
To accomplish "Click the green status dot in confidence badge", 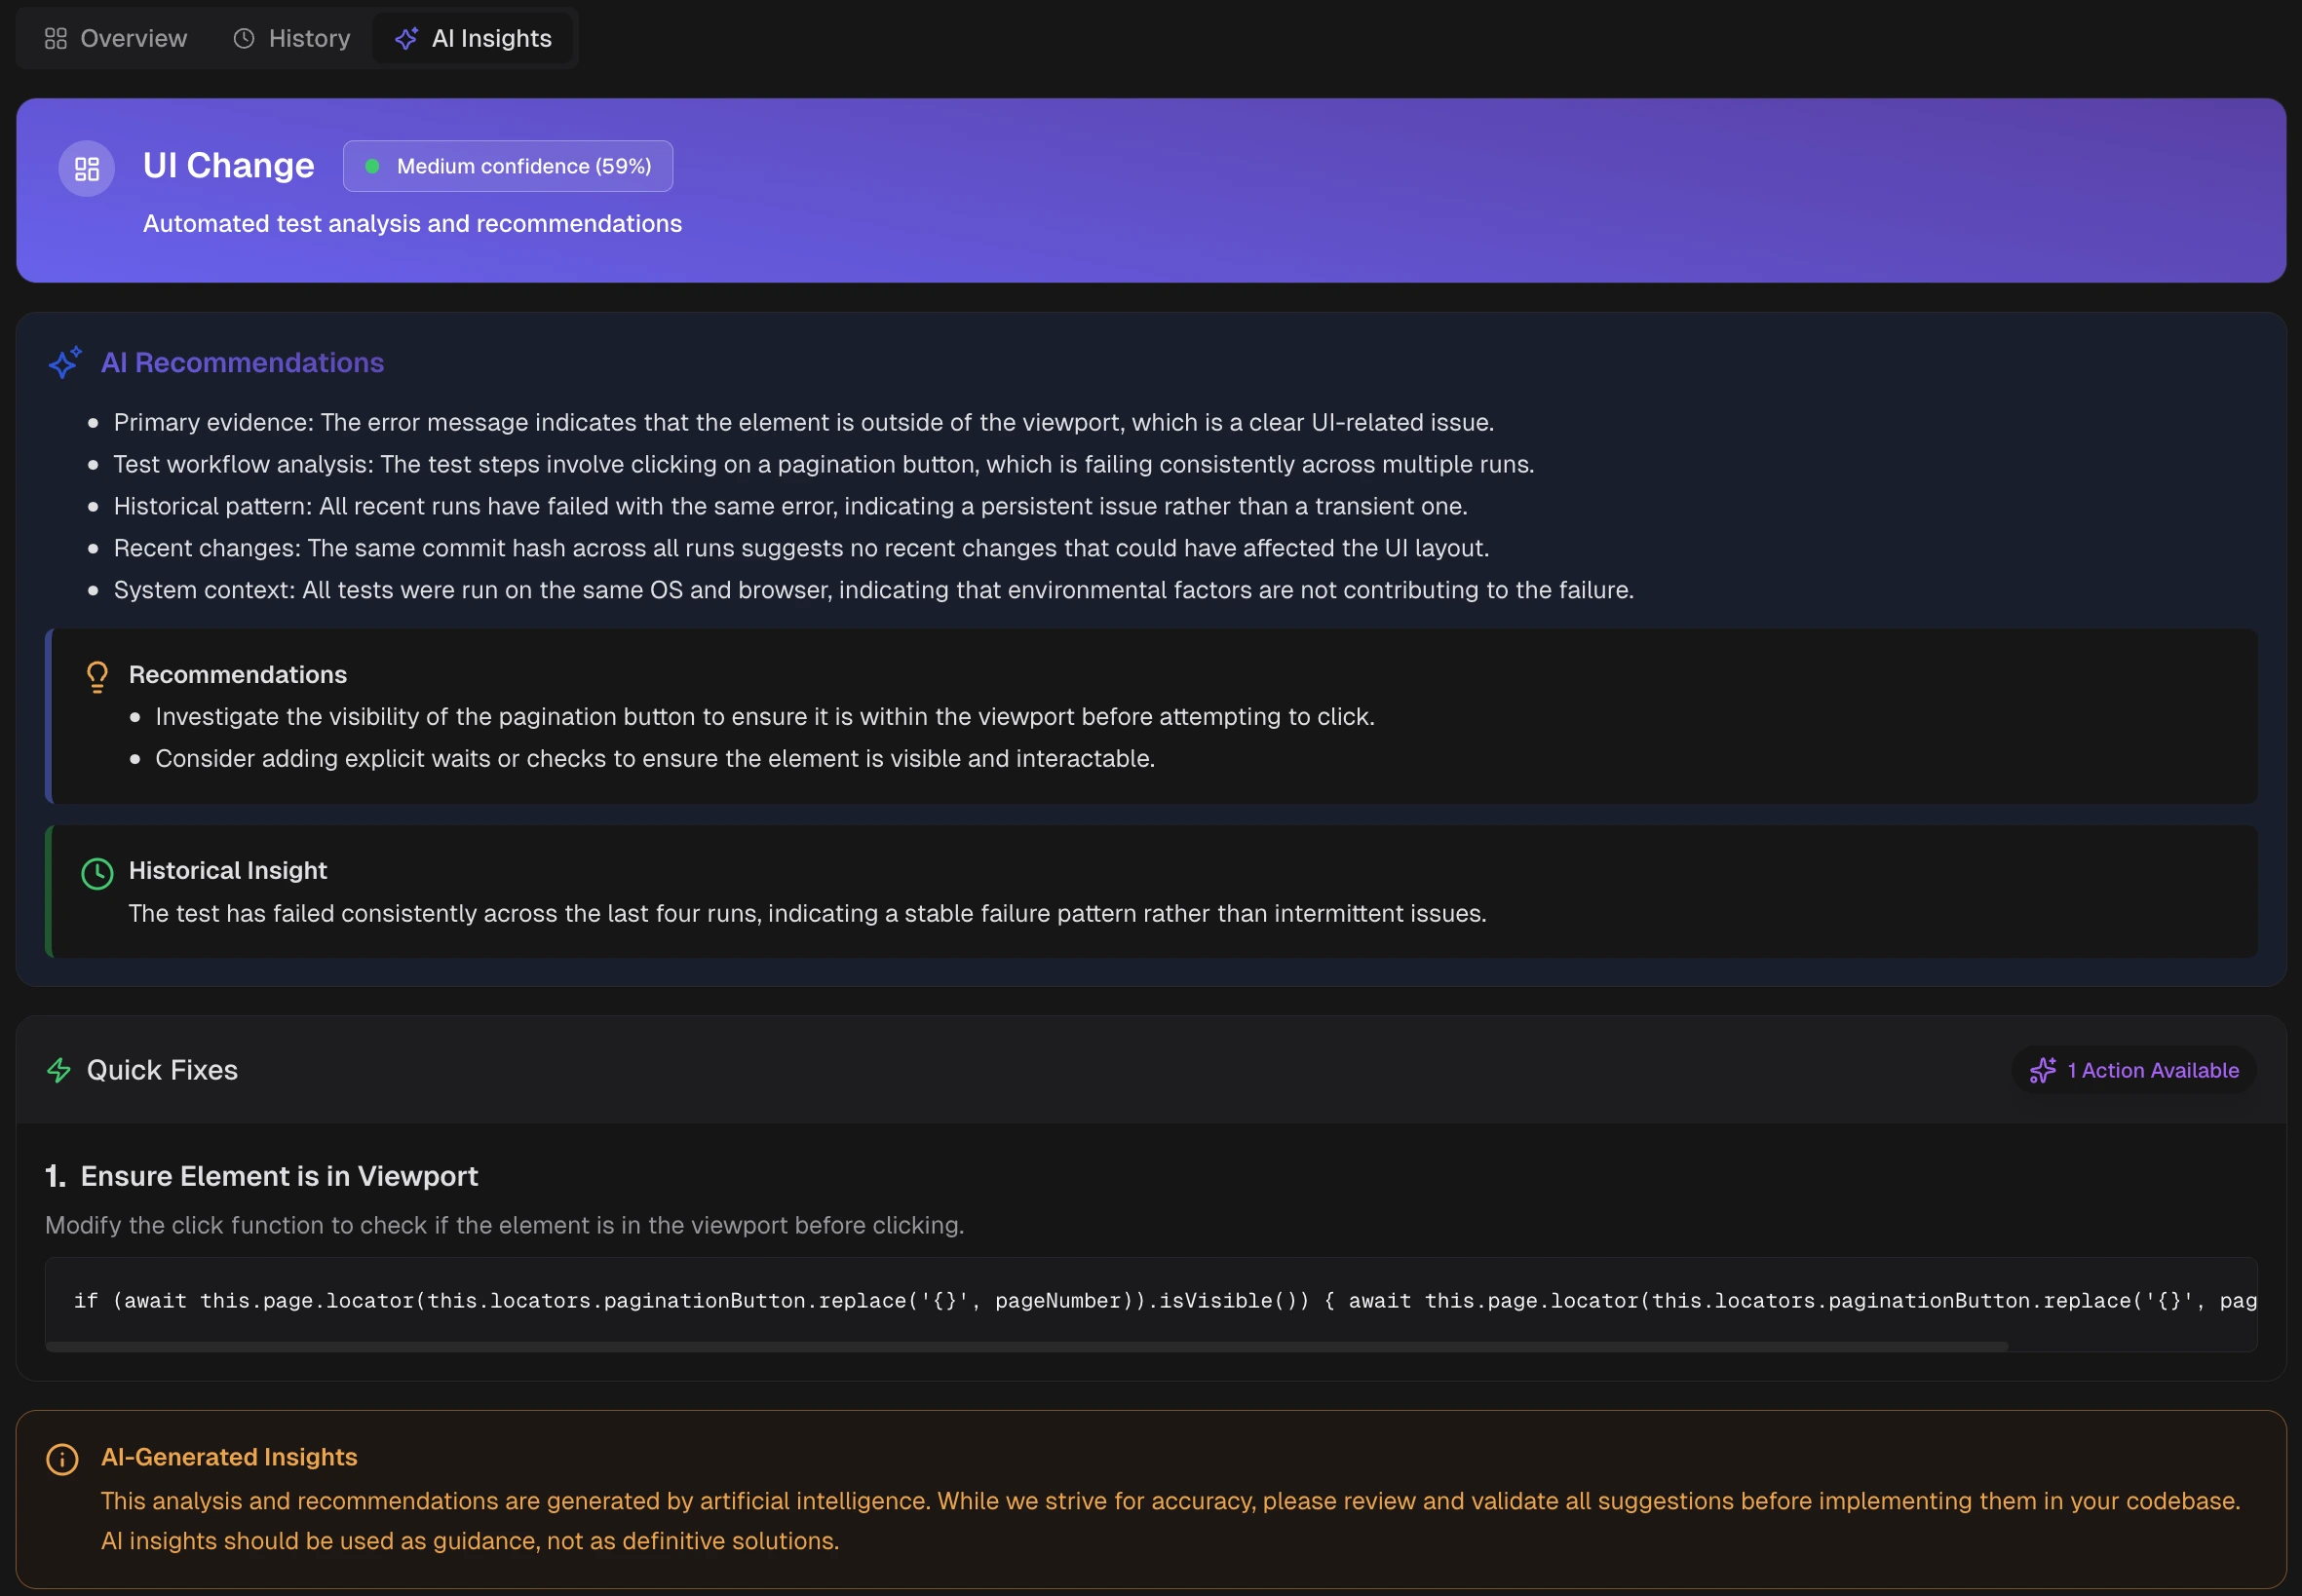I will click(374, 166).
